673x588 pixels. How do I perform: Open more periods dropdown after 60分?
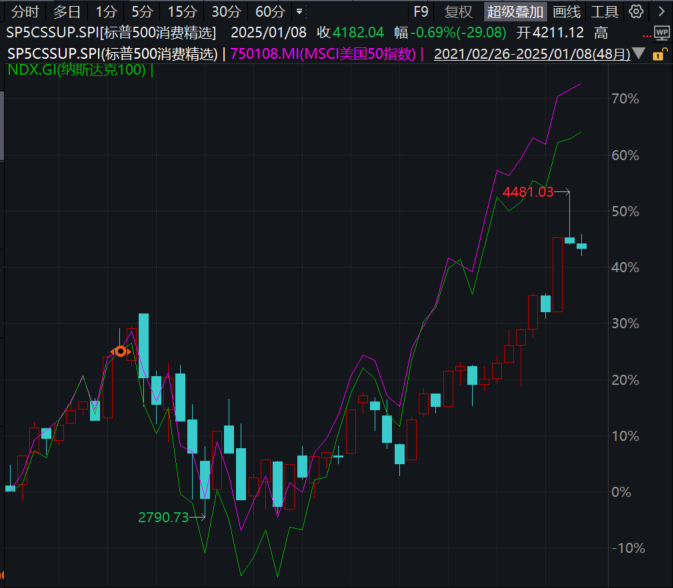[299, 12]
